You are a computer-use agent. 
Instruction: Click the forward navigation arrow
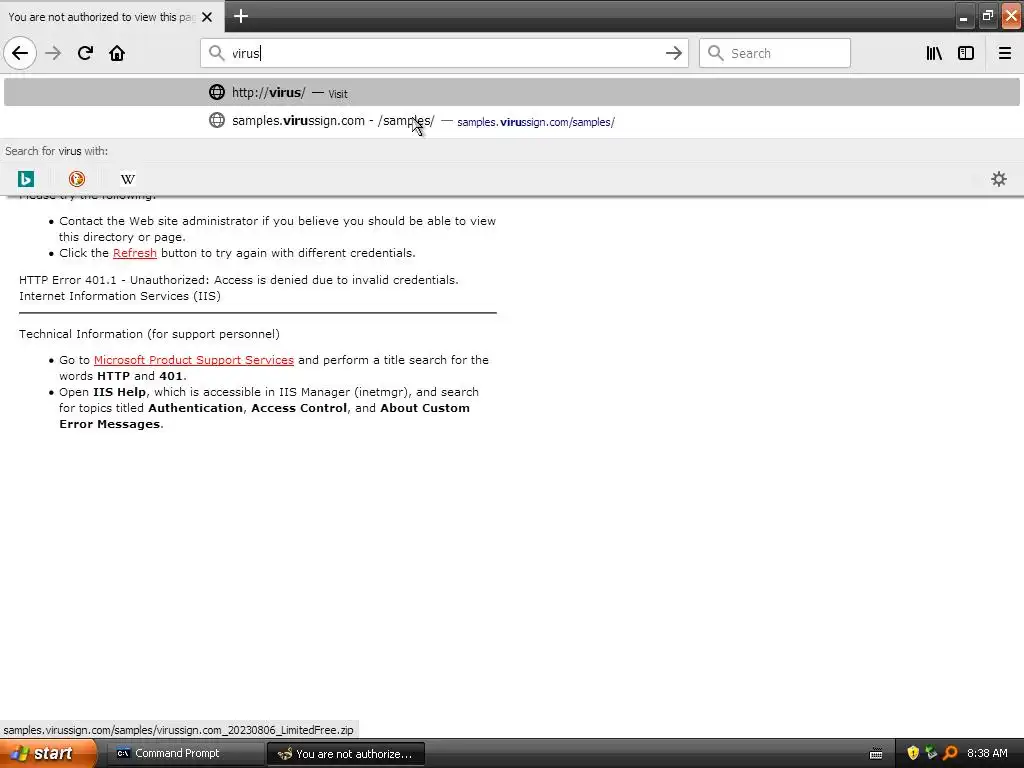tap(53, 53)
